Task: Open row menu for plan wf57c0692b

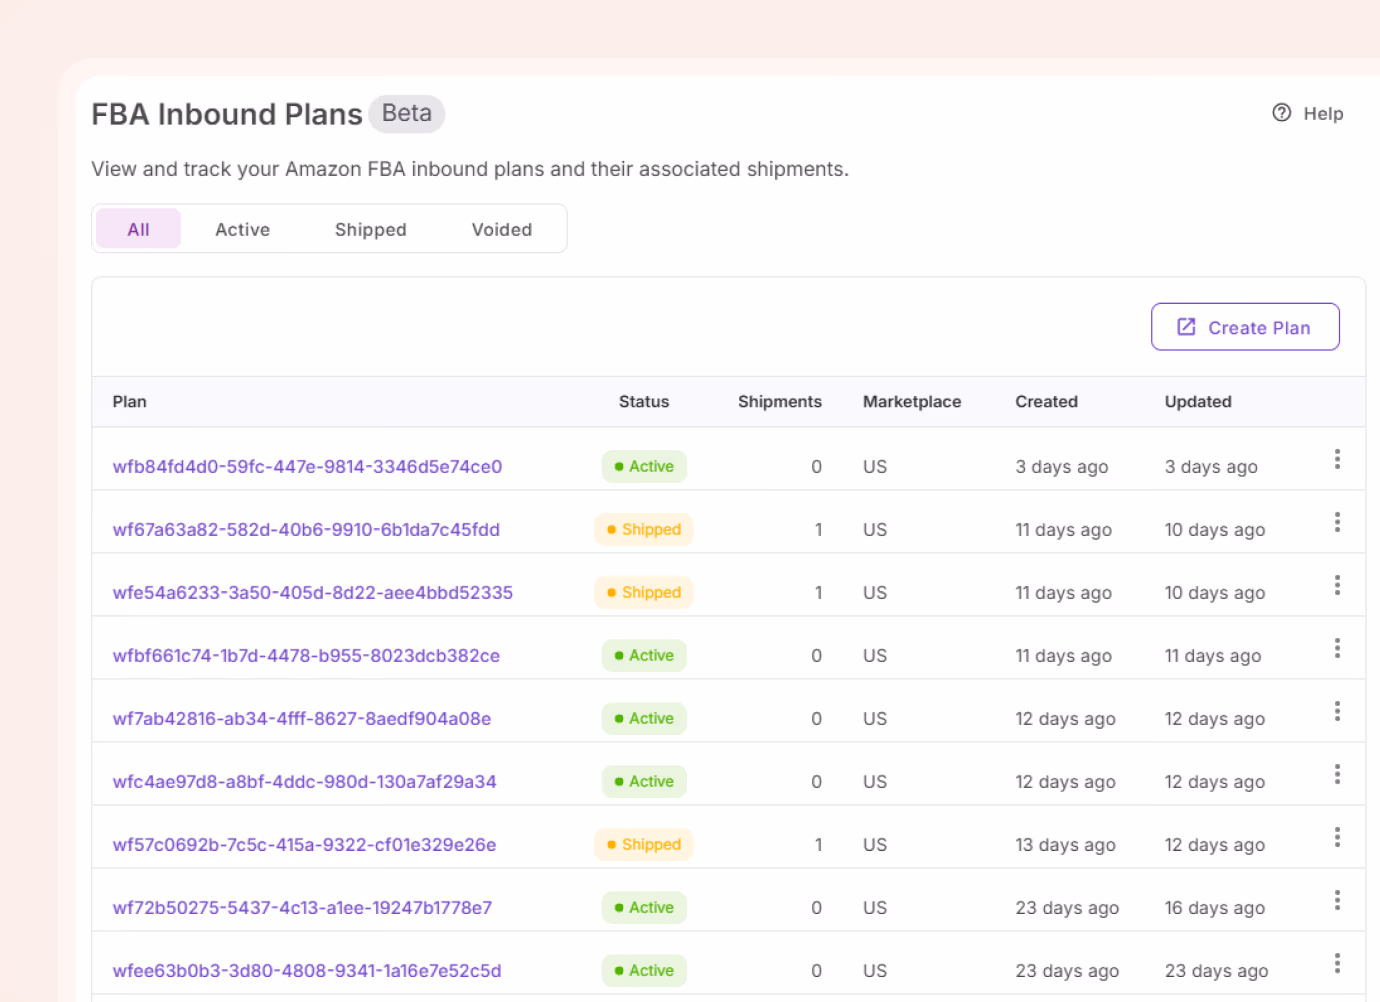Action: coord(1337,837)
